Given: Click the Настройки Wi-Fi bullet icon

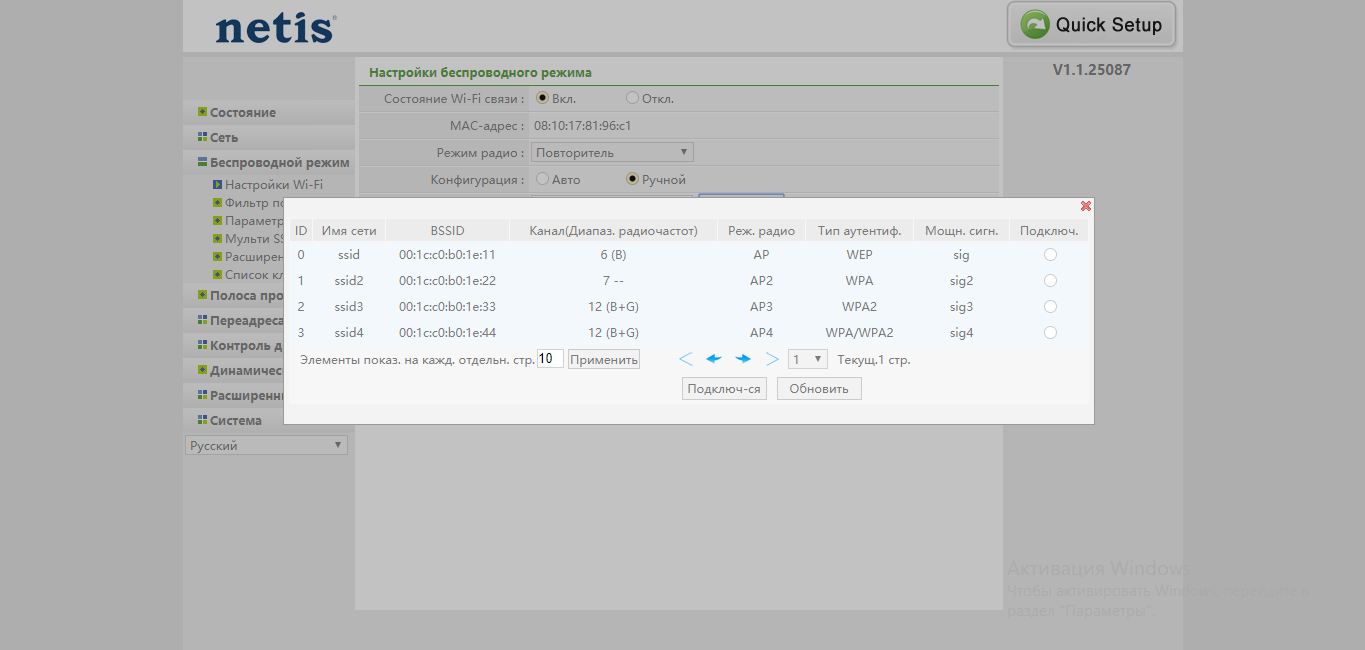Looking at the screenshot, I should tap(217, 185).
